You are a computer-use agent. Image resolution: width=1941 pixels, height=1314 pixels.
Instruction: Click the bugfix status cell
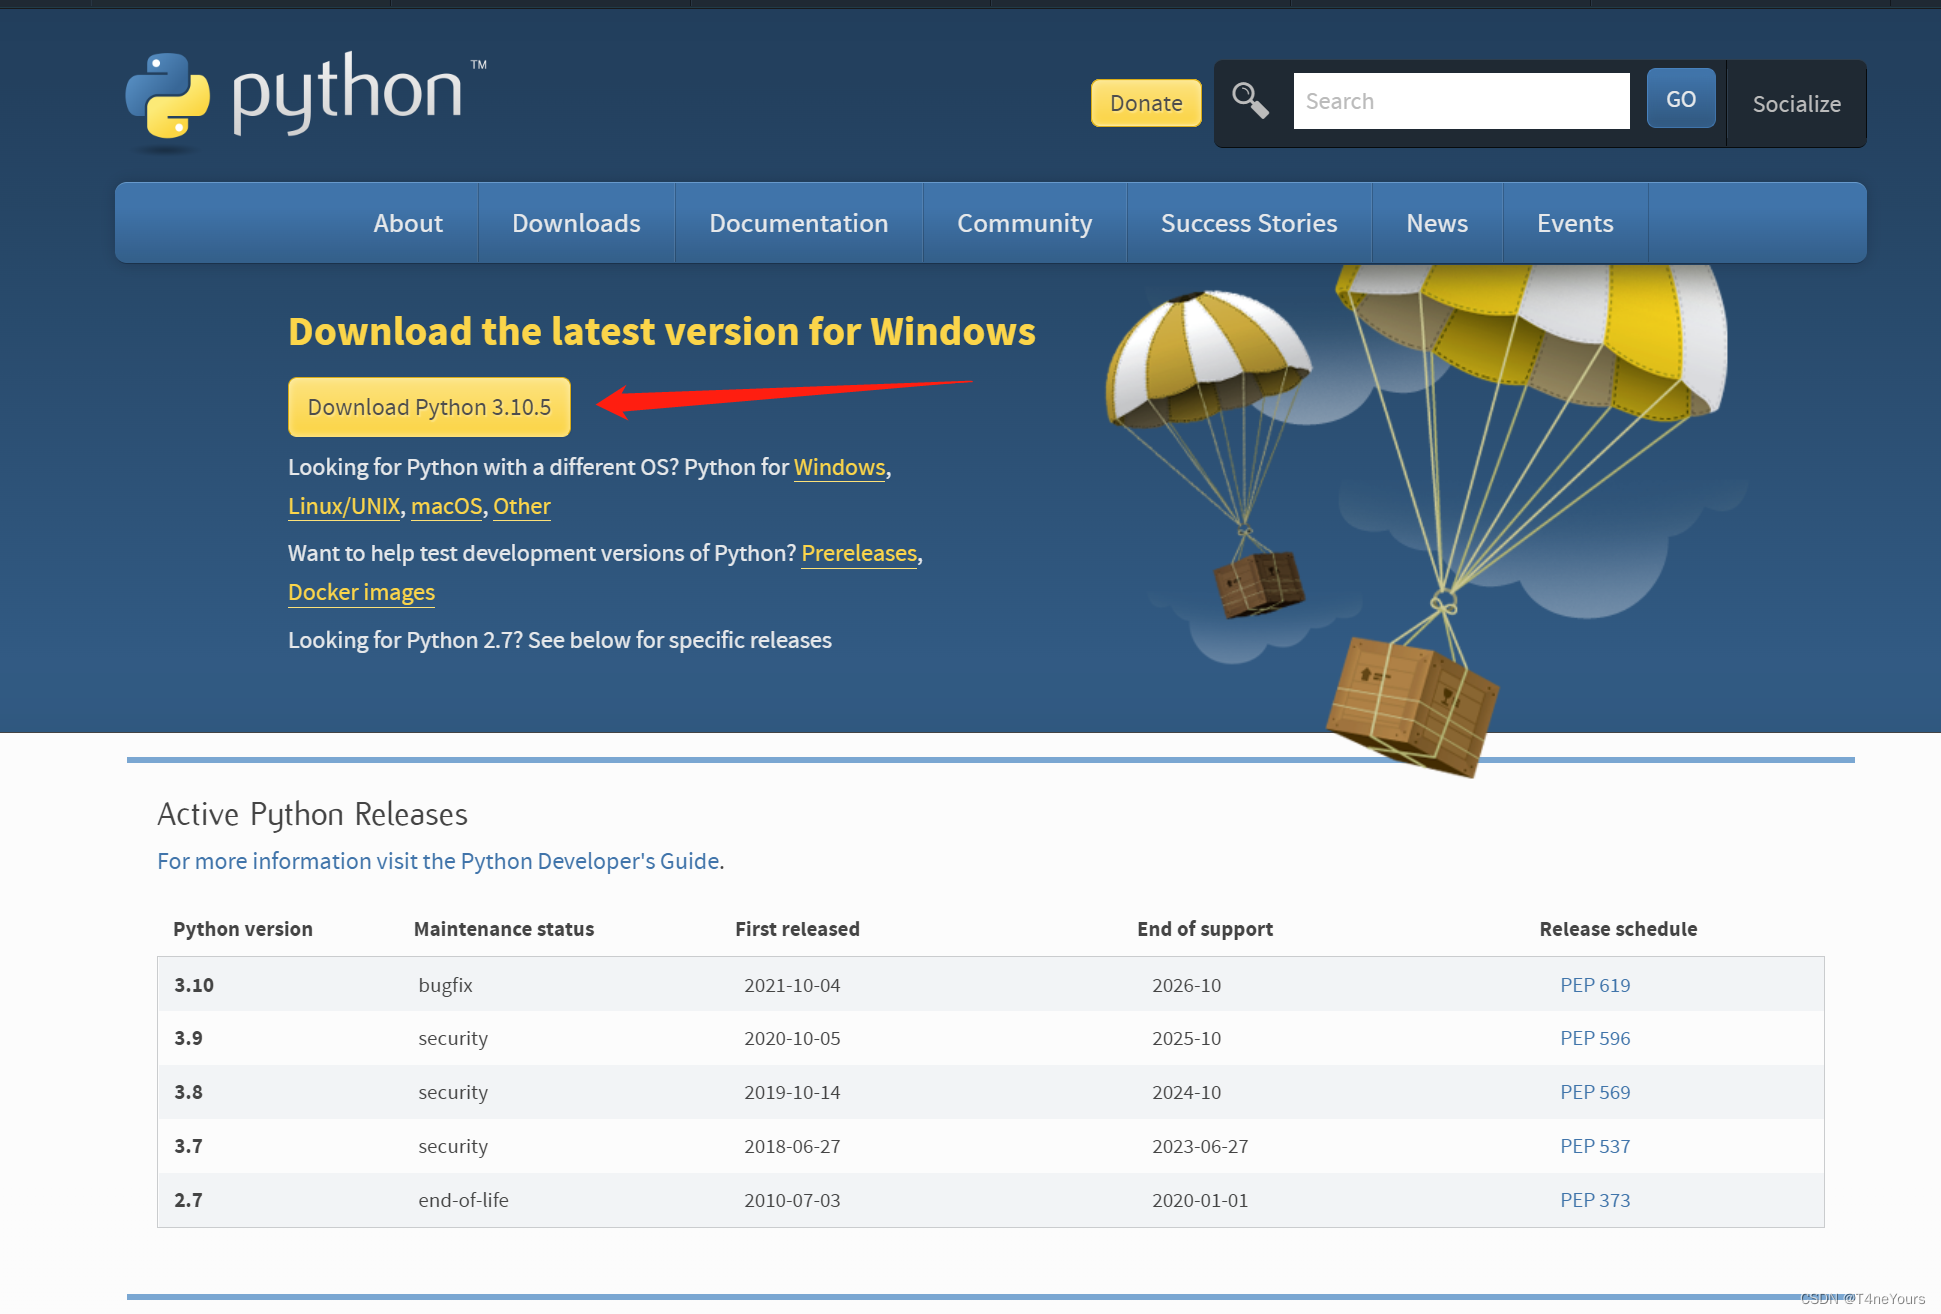coord(445,985)
